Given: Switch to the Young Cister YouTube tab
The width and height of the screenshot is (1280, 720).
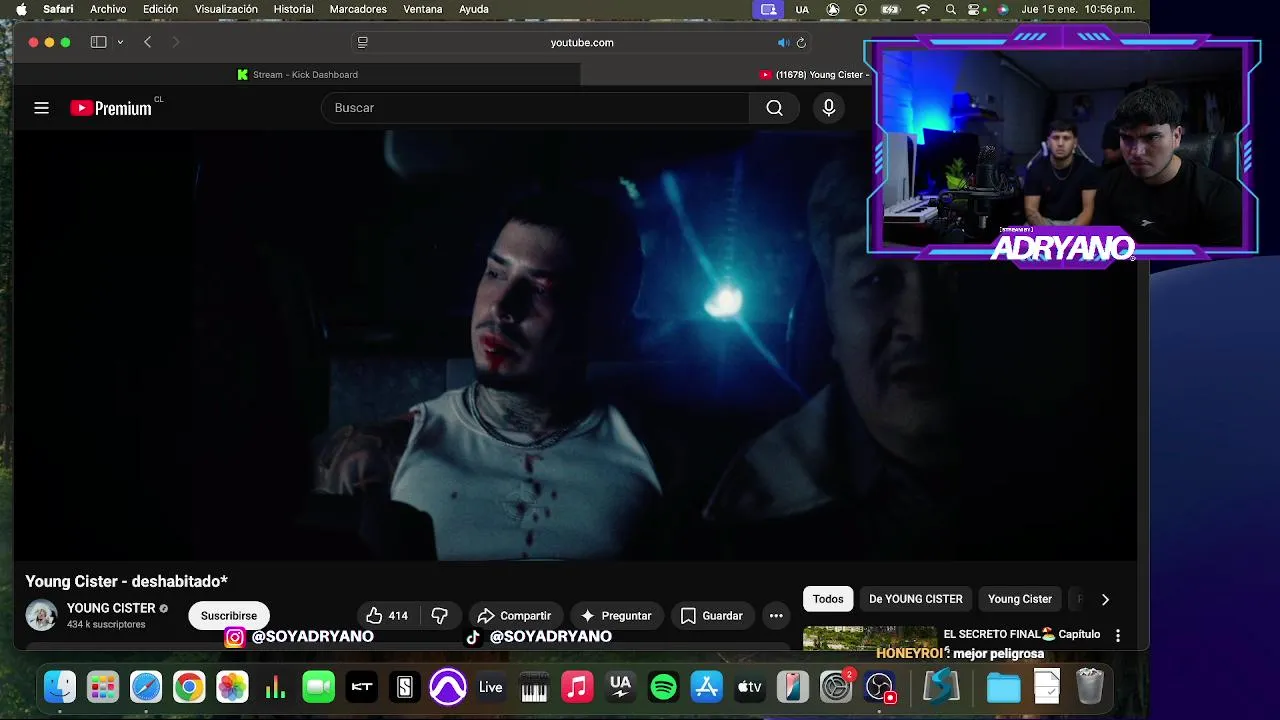Looking at the screenshot, I should point(815,75).
